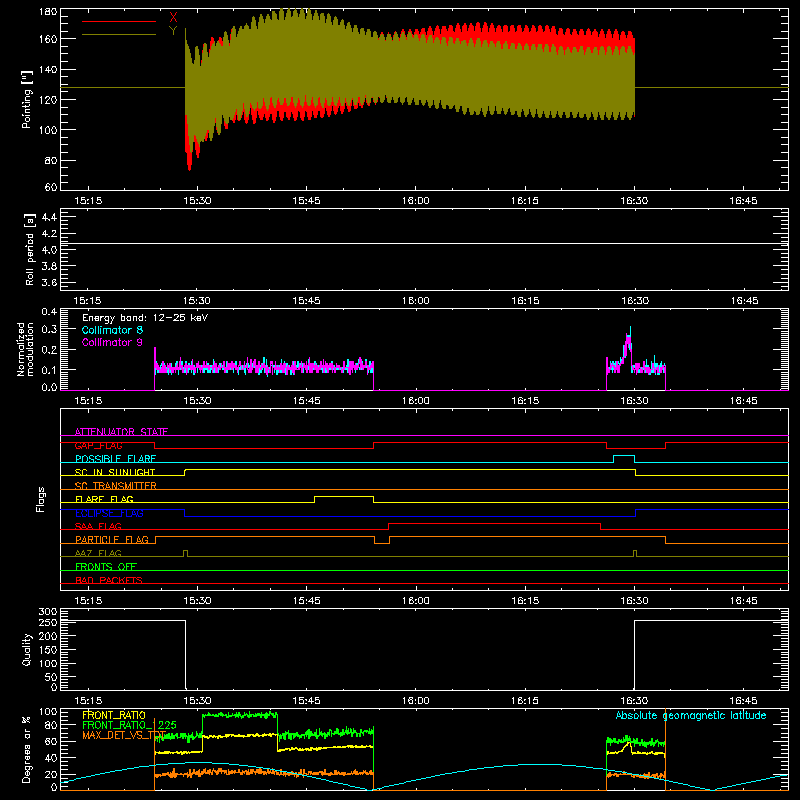Viewport: 800px width, 800px height.
Task: Click the 'Pointing' vertical axis title
Action: (27, 99)
